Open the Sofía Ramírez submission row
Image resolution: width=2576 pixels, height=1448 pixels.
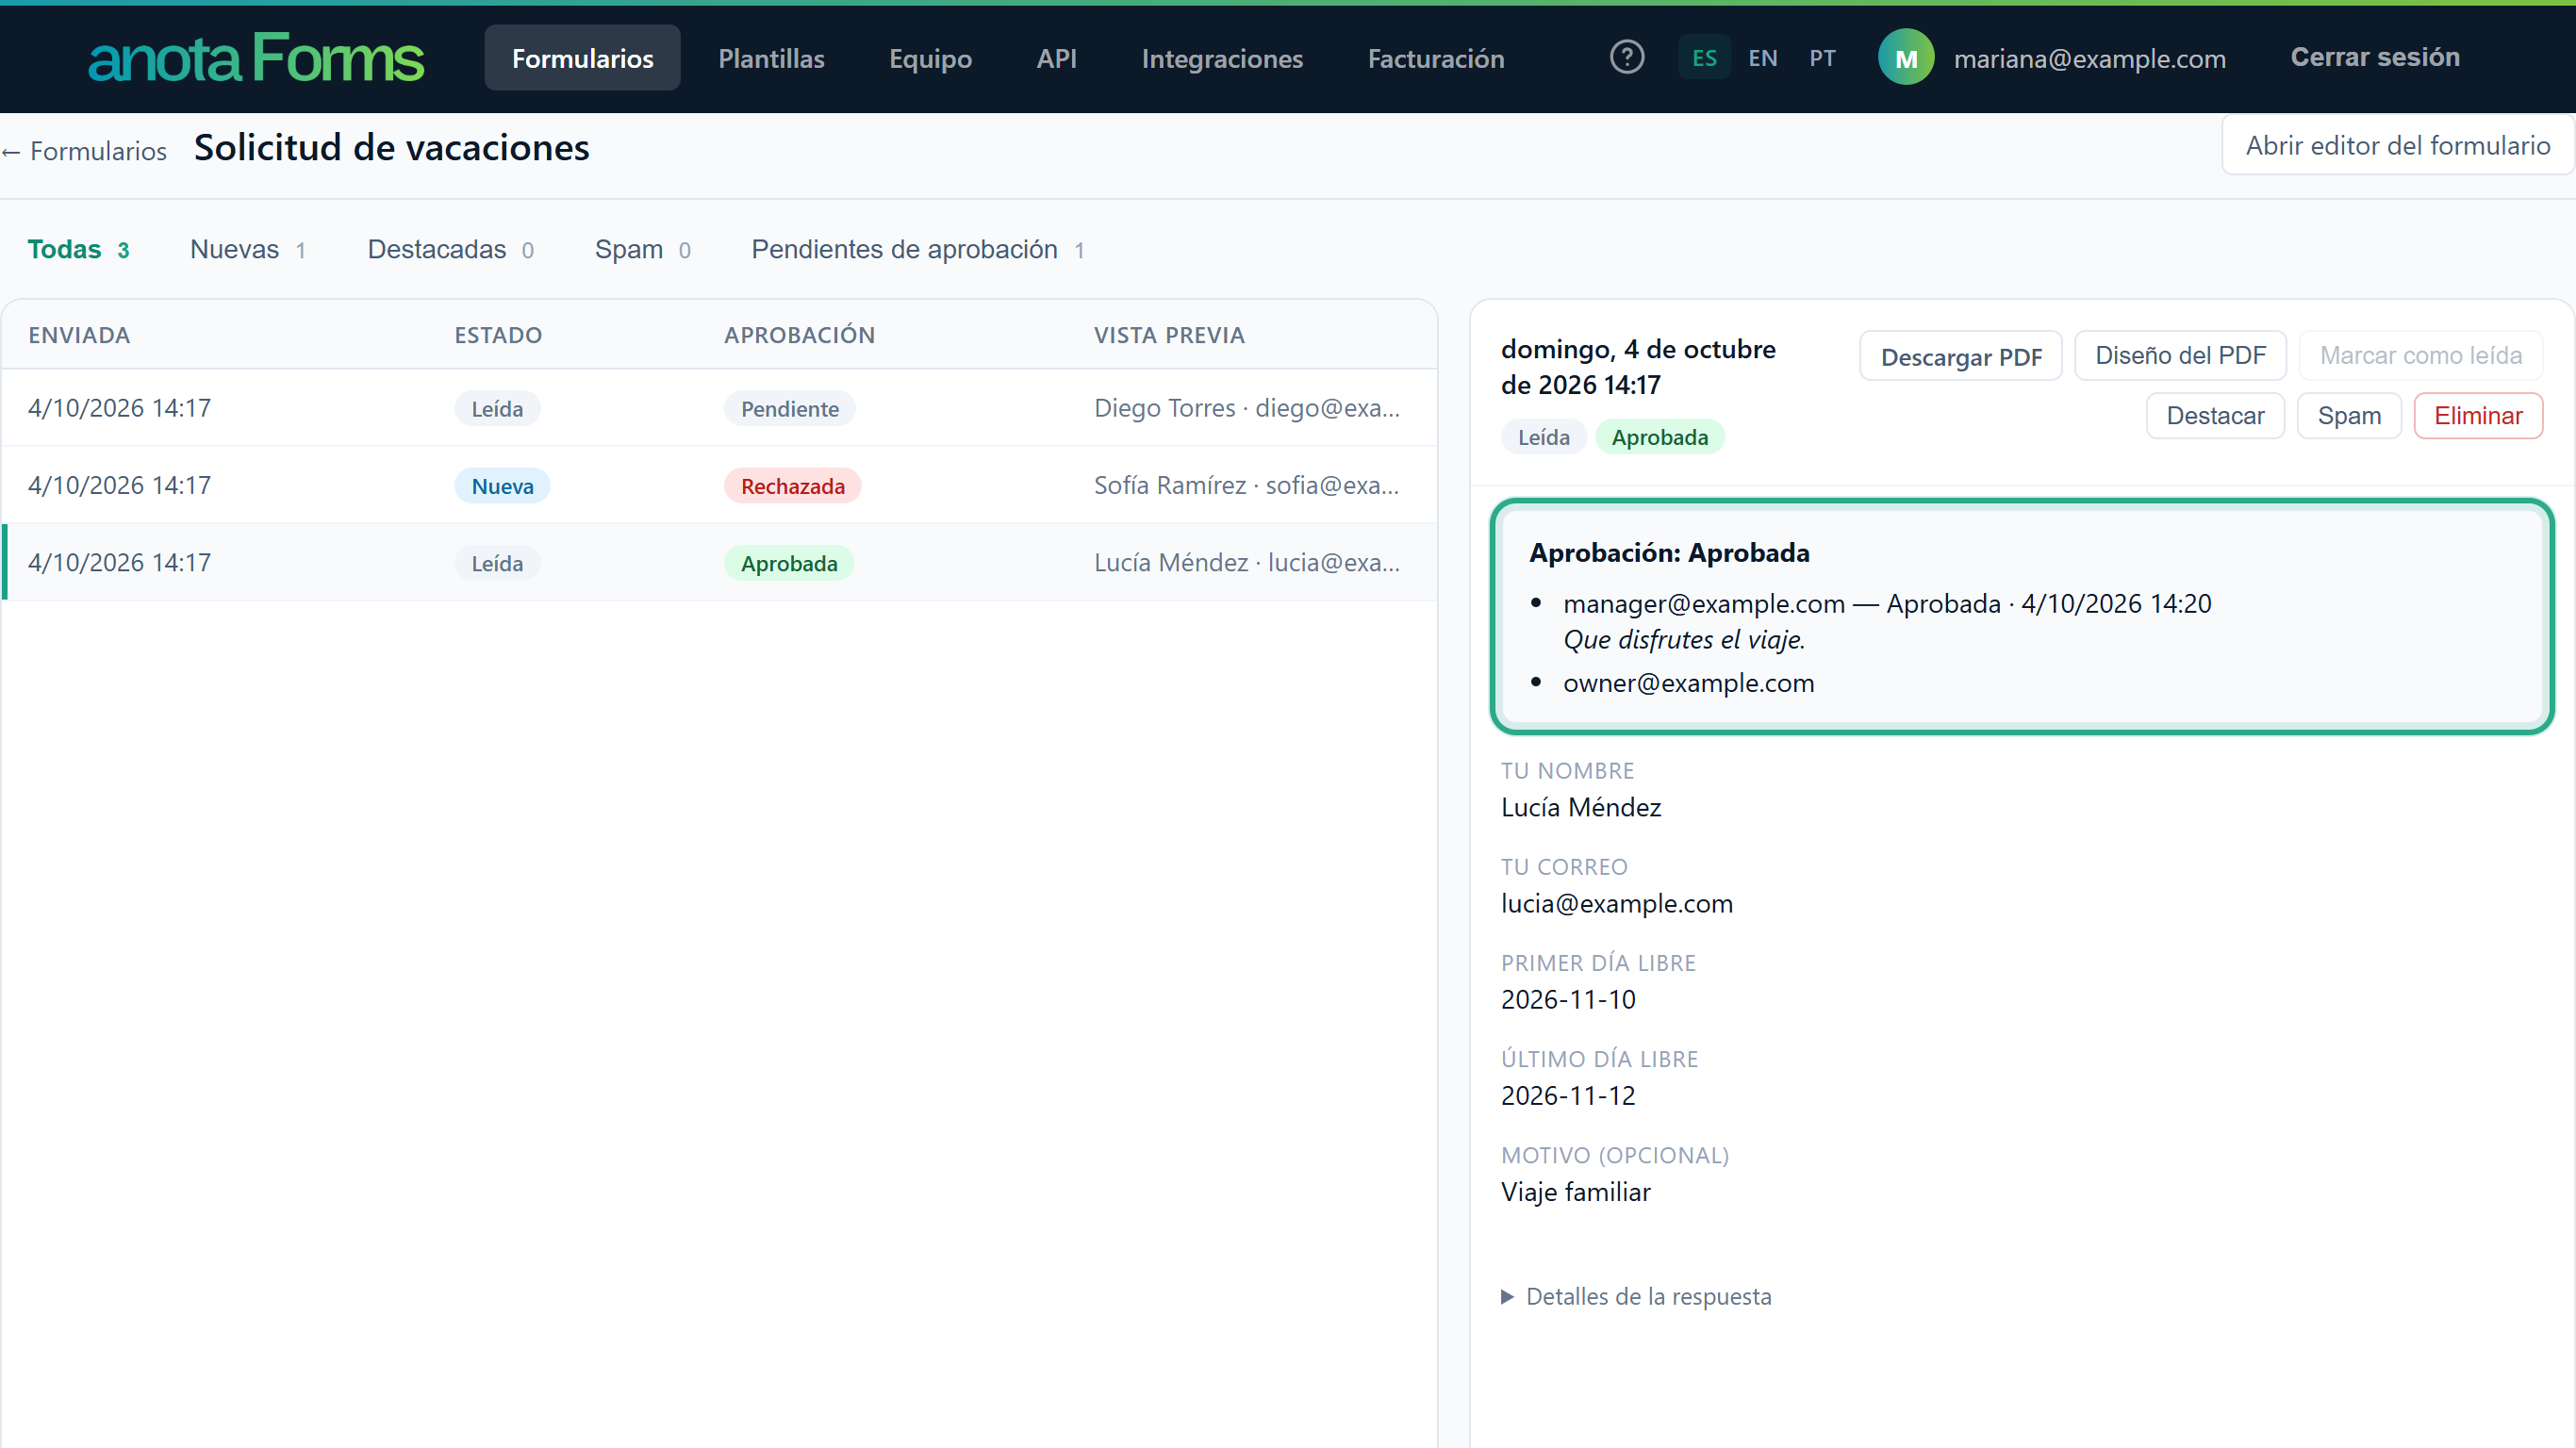(719, 485)
